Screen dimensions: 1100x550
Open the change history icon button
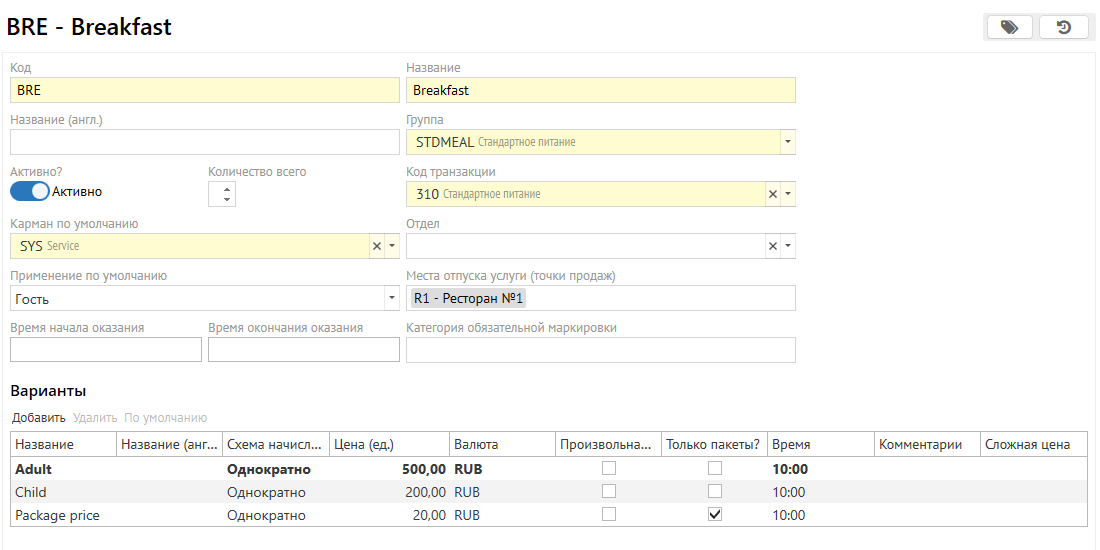[x=1063, y=27]
